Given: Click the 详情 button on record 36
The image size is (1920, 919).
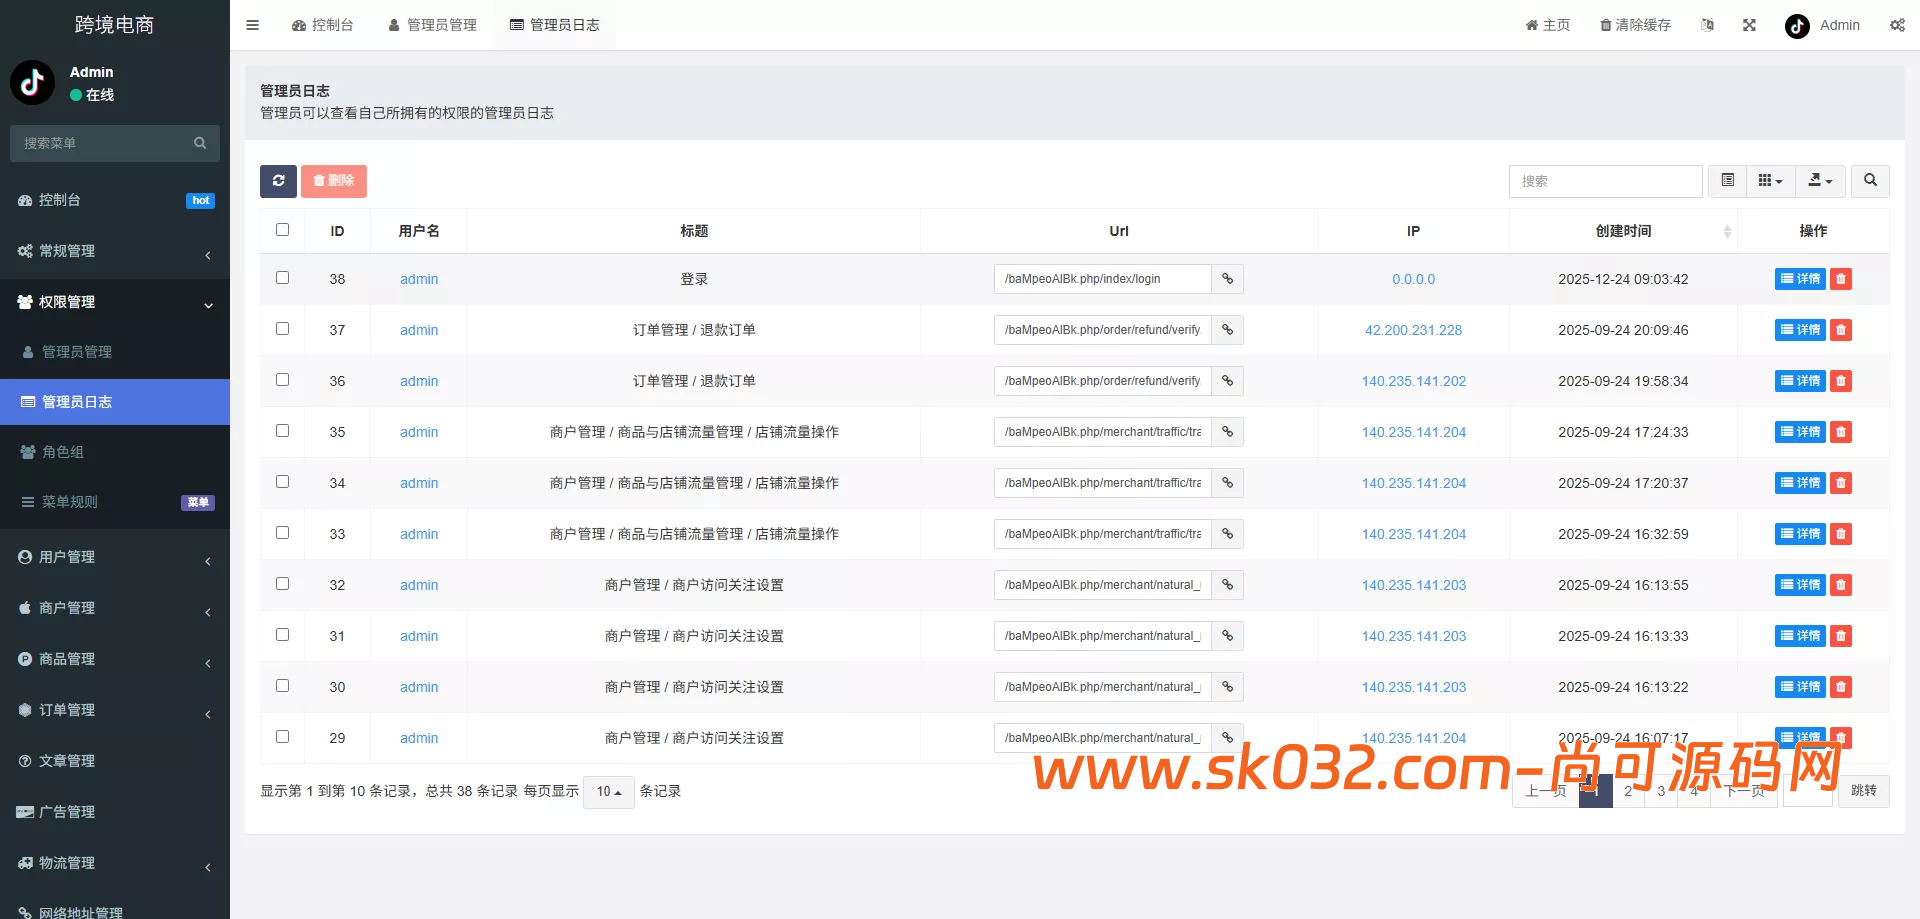Looking at the screenshot, I should (x=1799, y=380).
